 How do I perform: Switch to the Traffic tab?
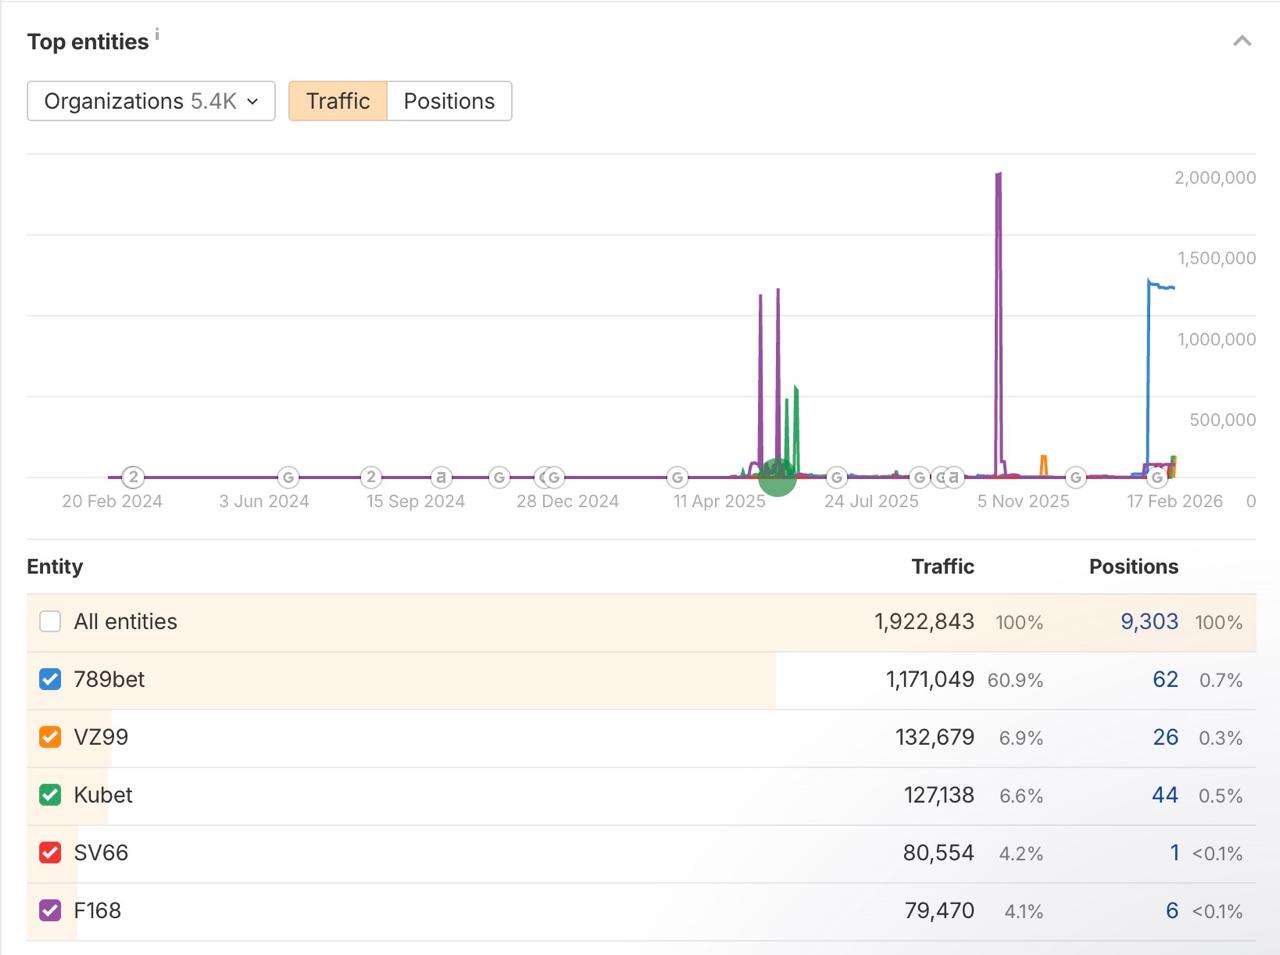click(338, 101)
